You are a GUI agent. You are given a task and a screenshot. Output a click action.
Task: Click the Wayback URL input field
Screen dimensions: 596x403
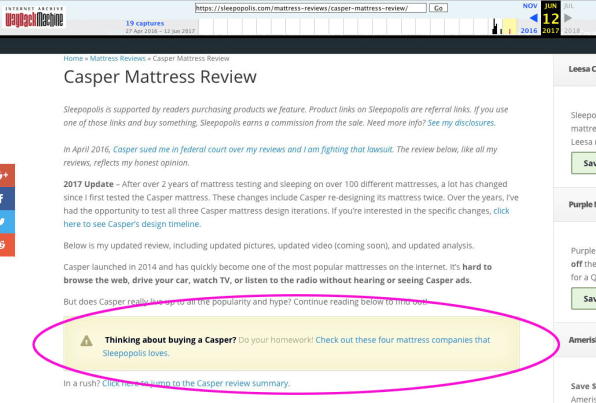point(311,8)
